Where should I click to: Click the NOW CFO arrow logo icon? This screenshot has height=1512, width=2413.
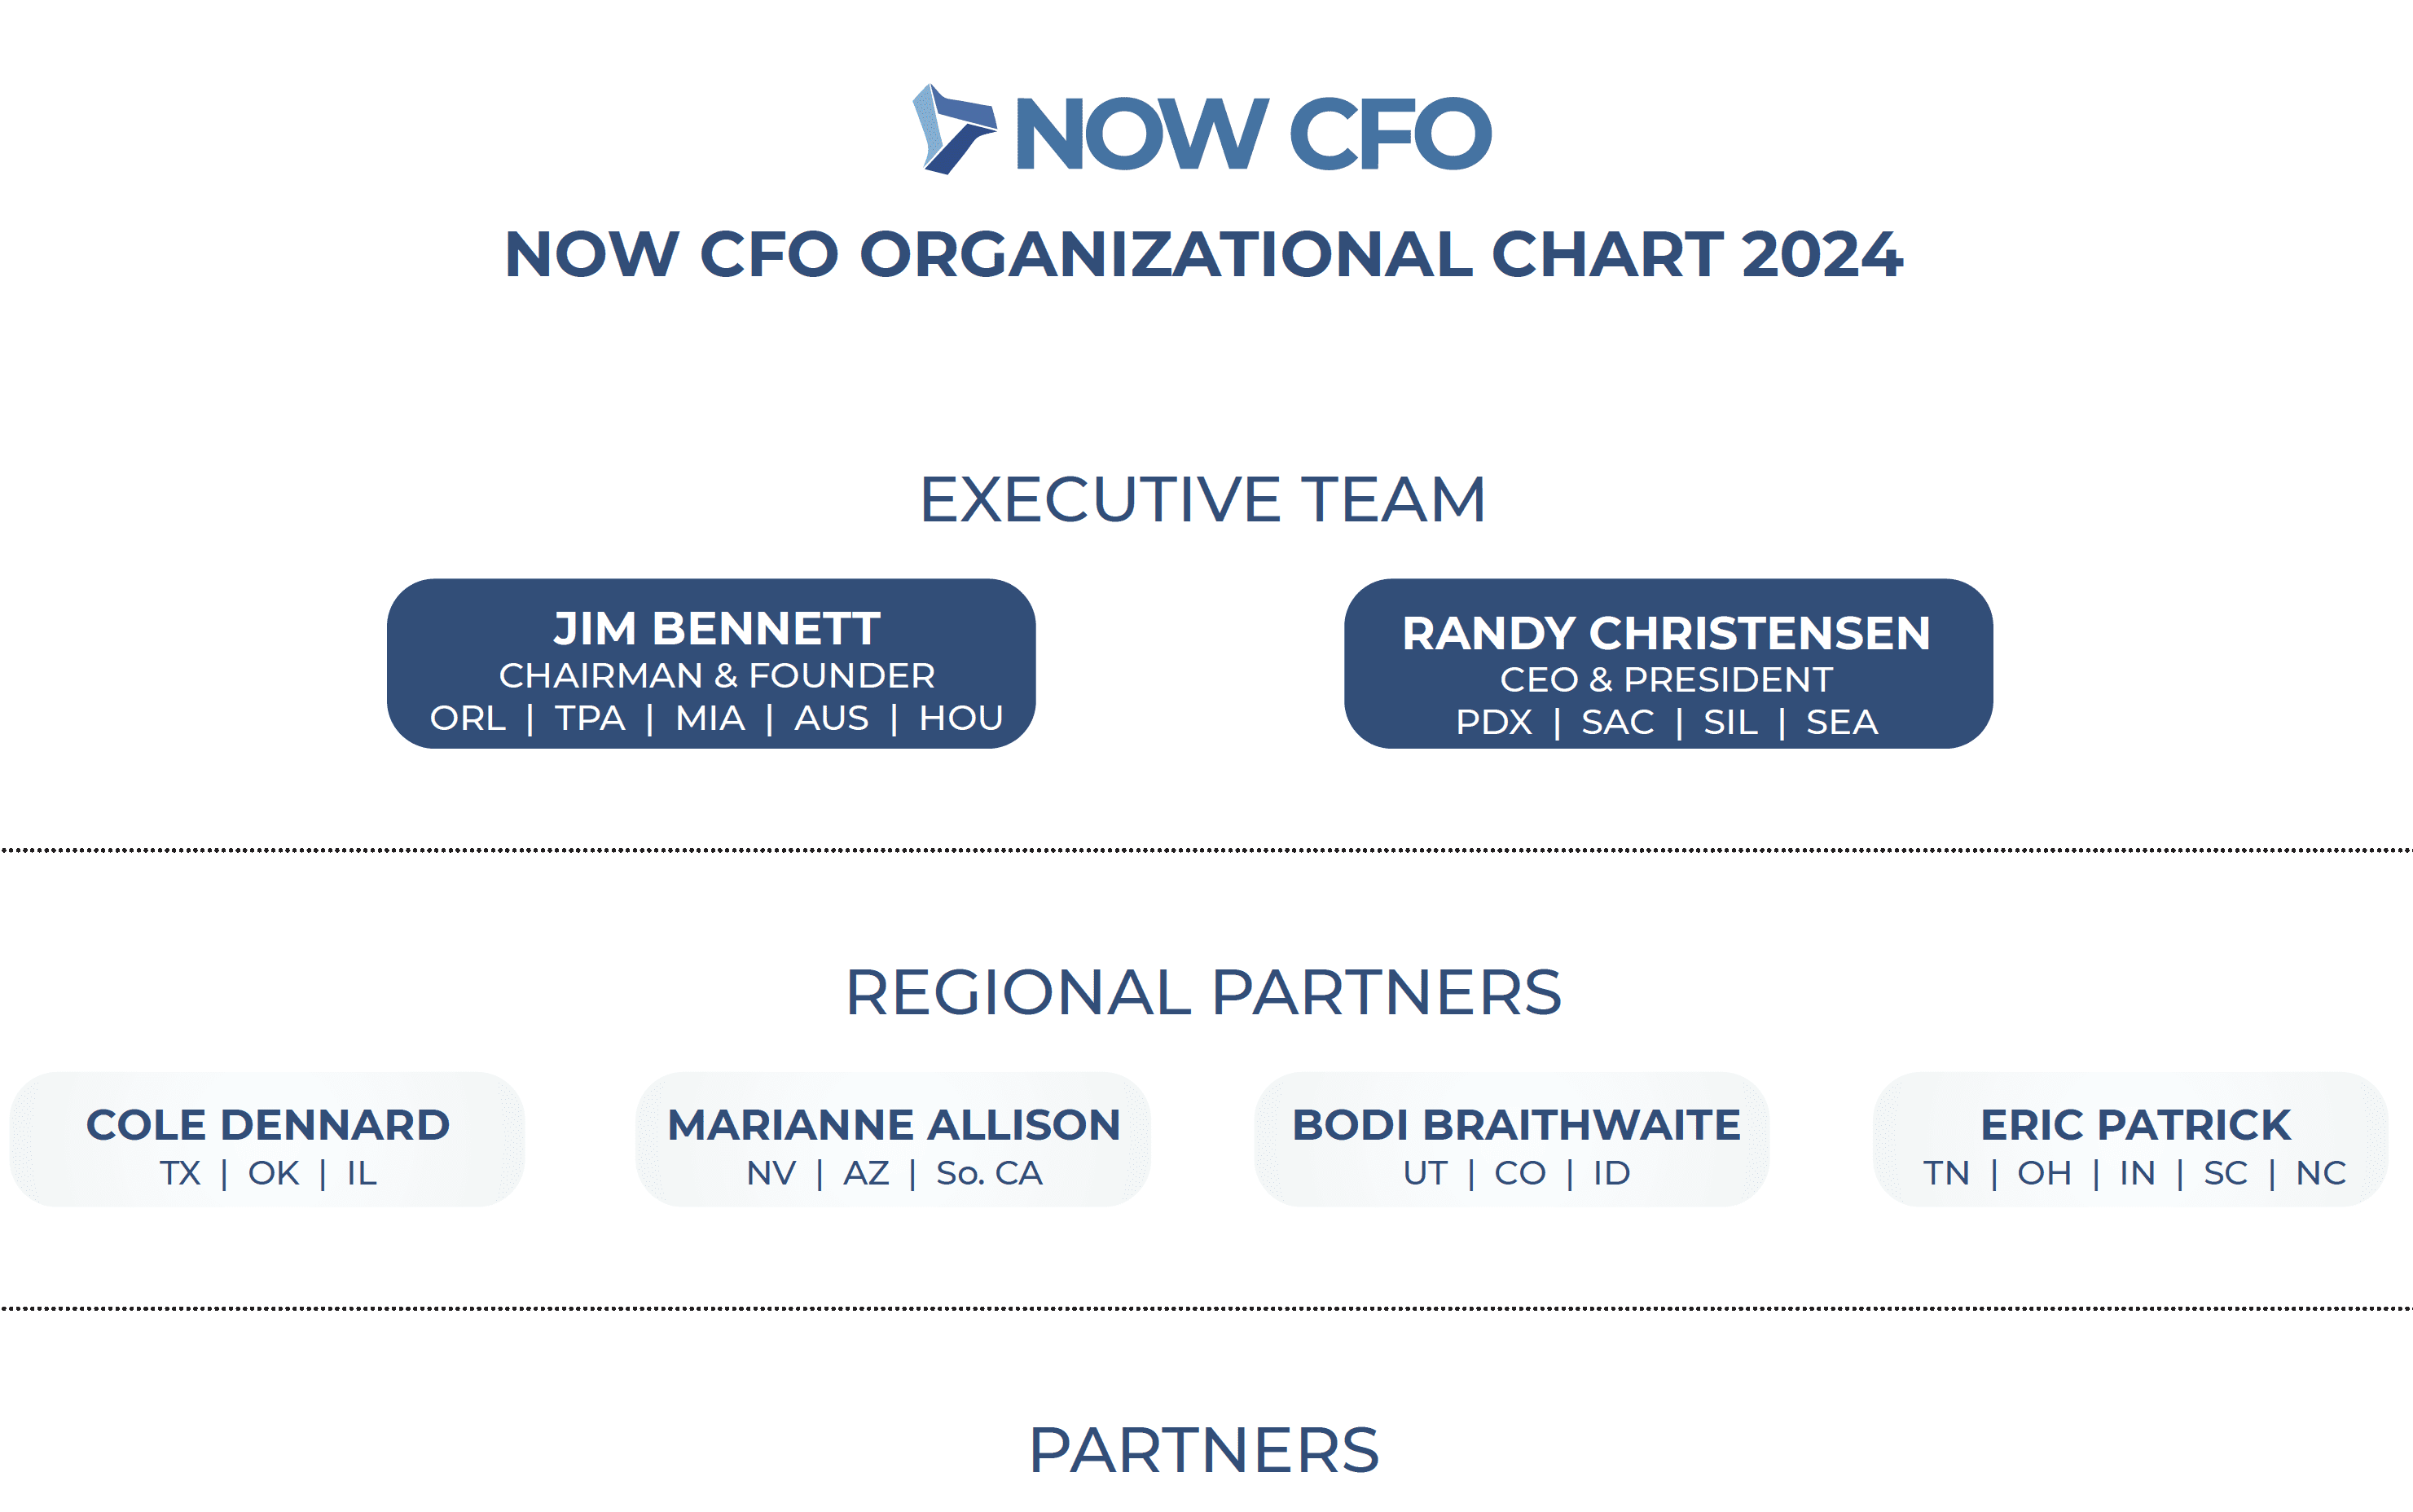tap(954, 129)
